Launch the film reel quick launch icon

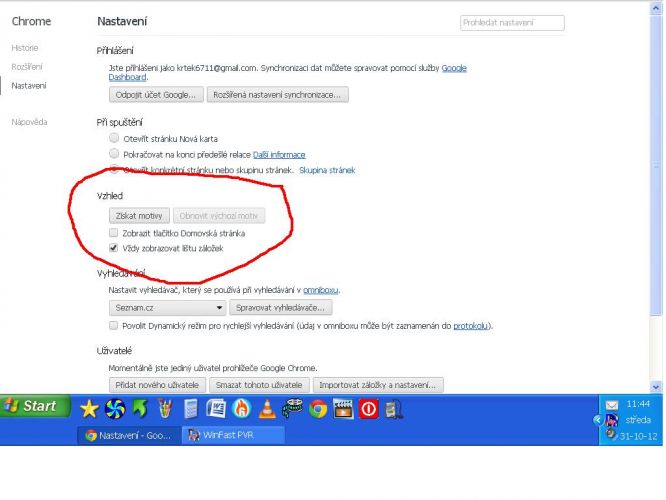click(292, 409)
